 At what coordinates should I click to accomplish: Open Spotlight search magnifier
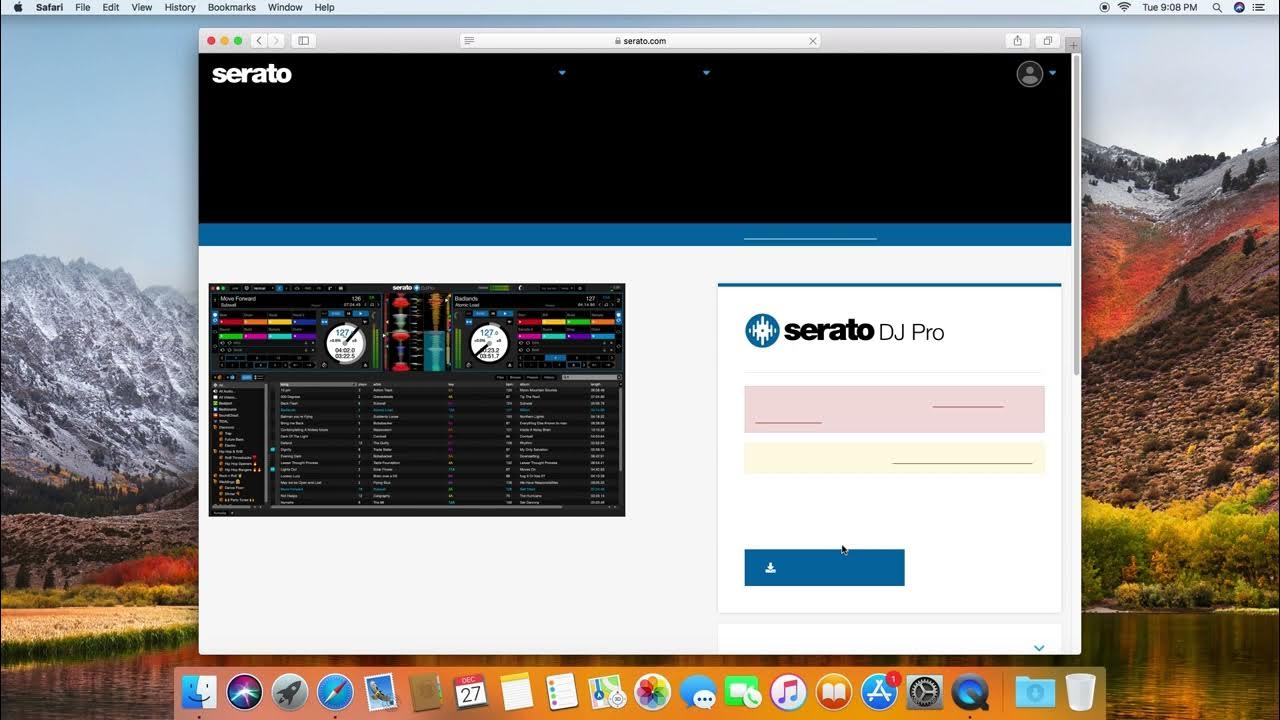(x=1217, y=7)
